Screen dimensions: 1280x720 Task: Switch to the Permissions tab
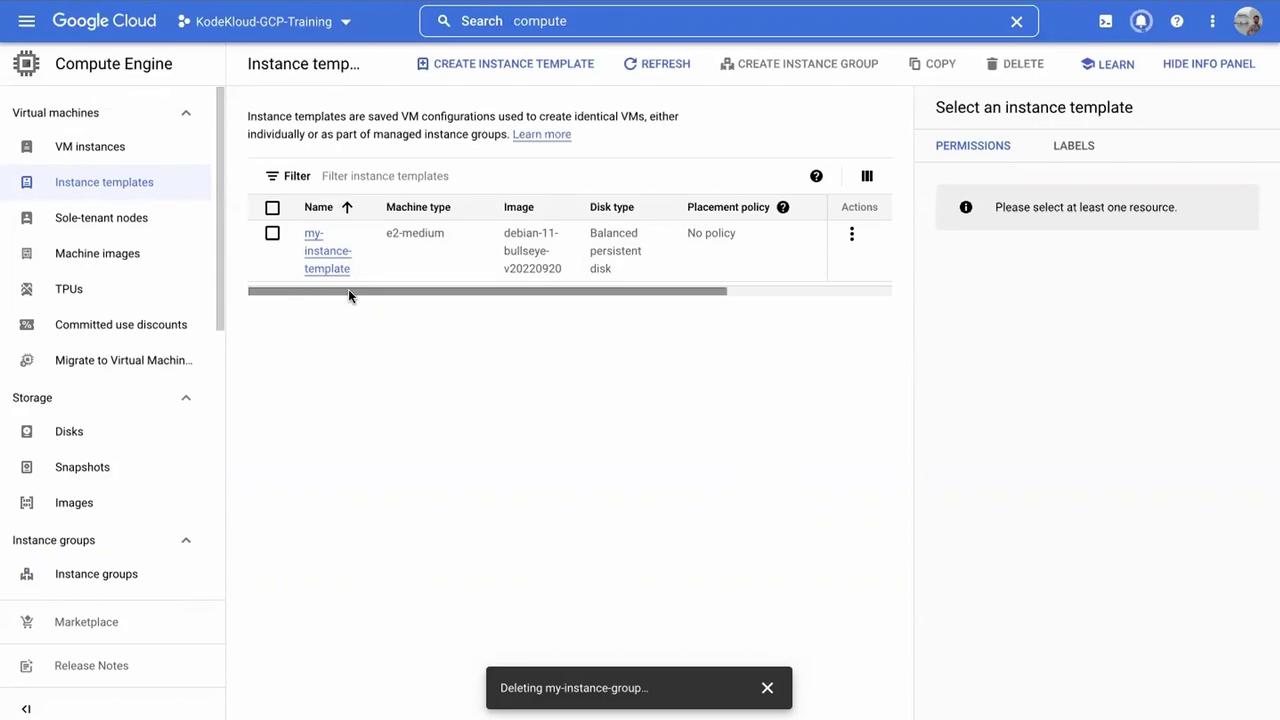(973, 146)
